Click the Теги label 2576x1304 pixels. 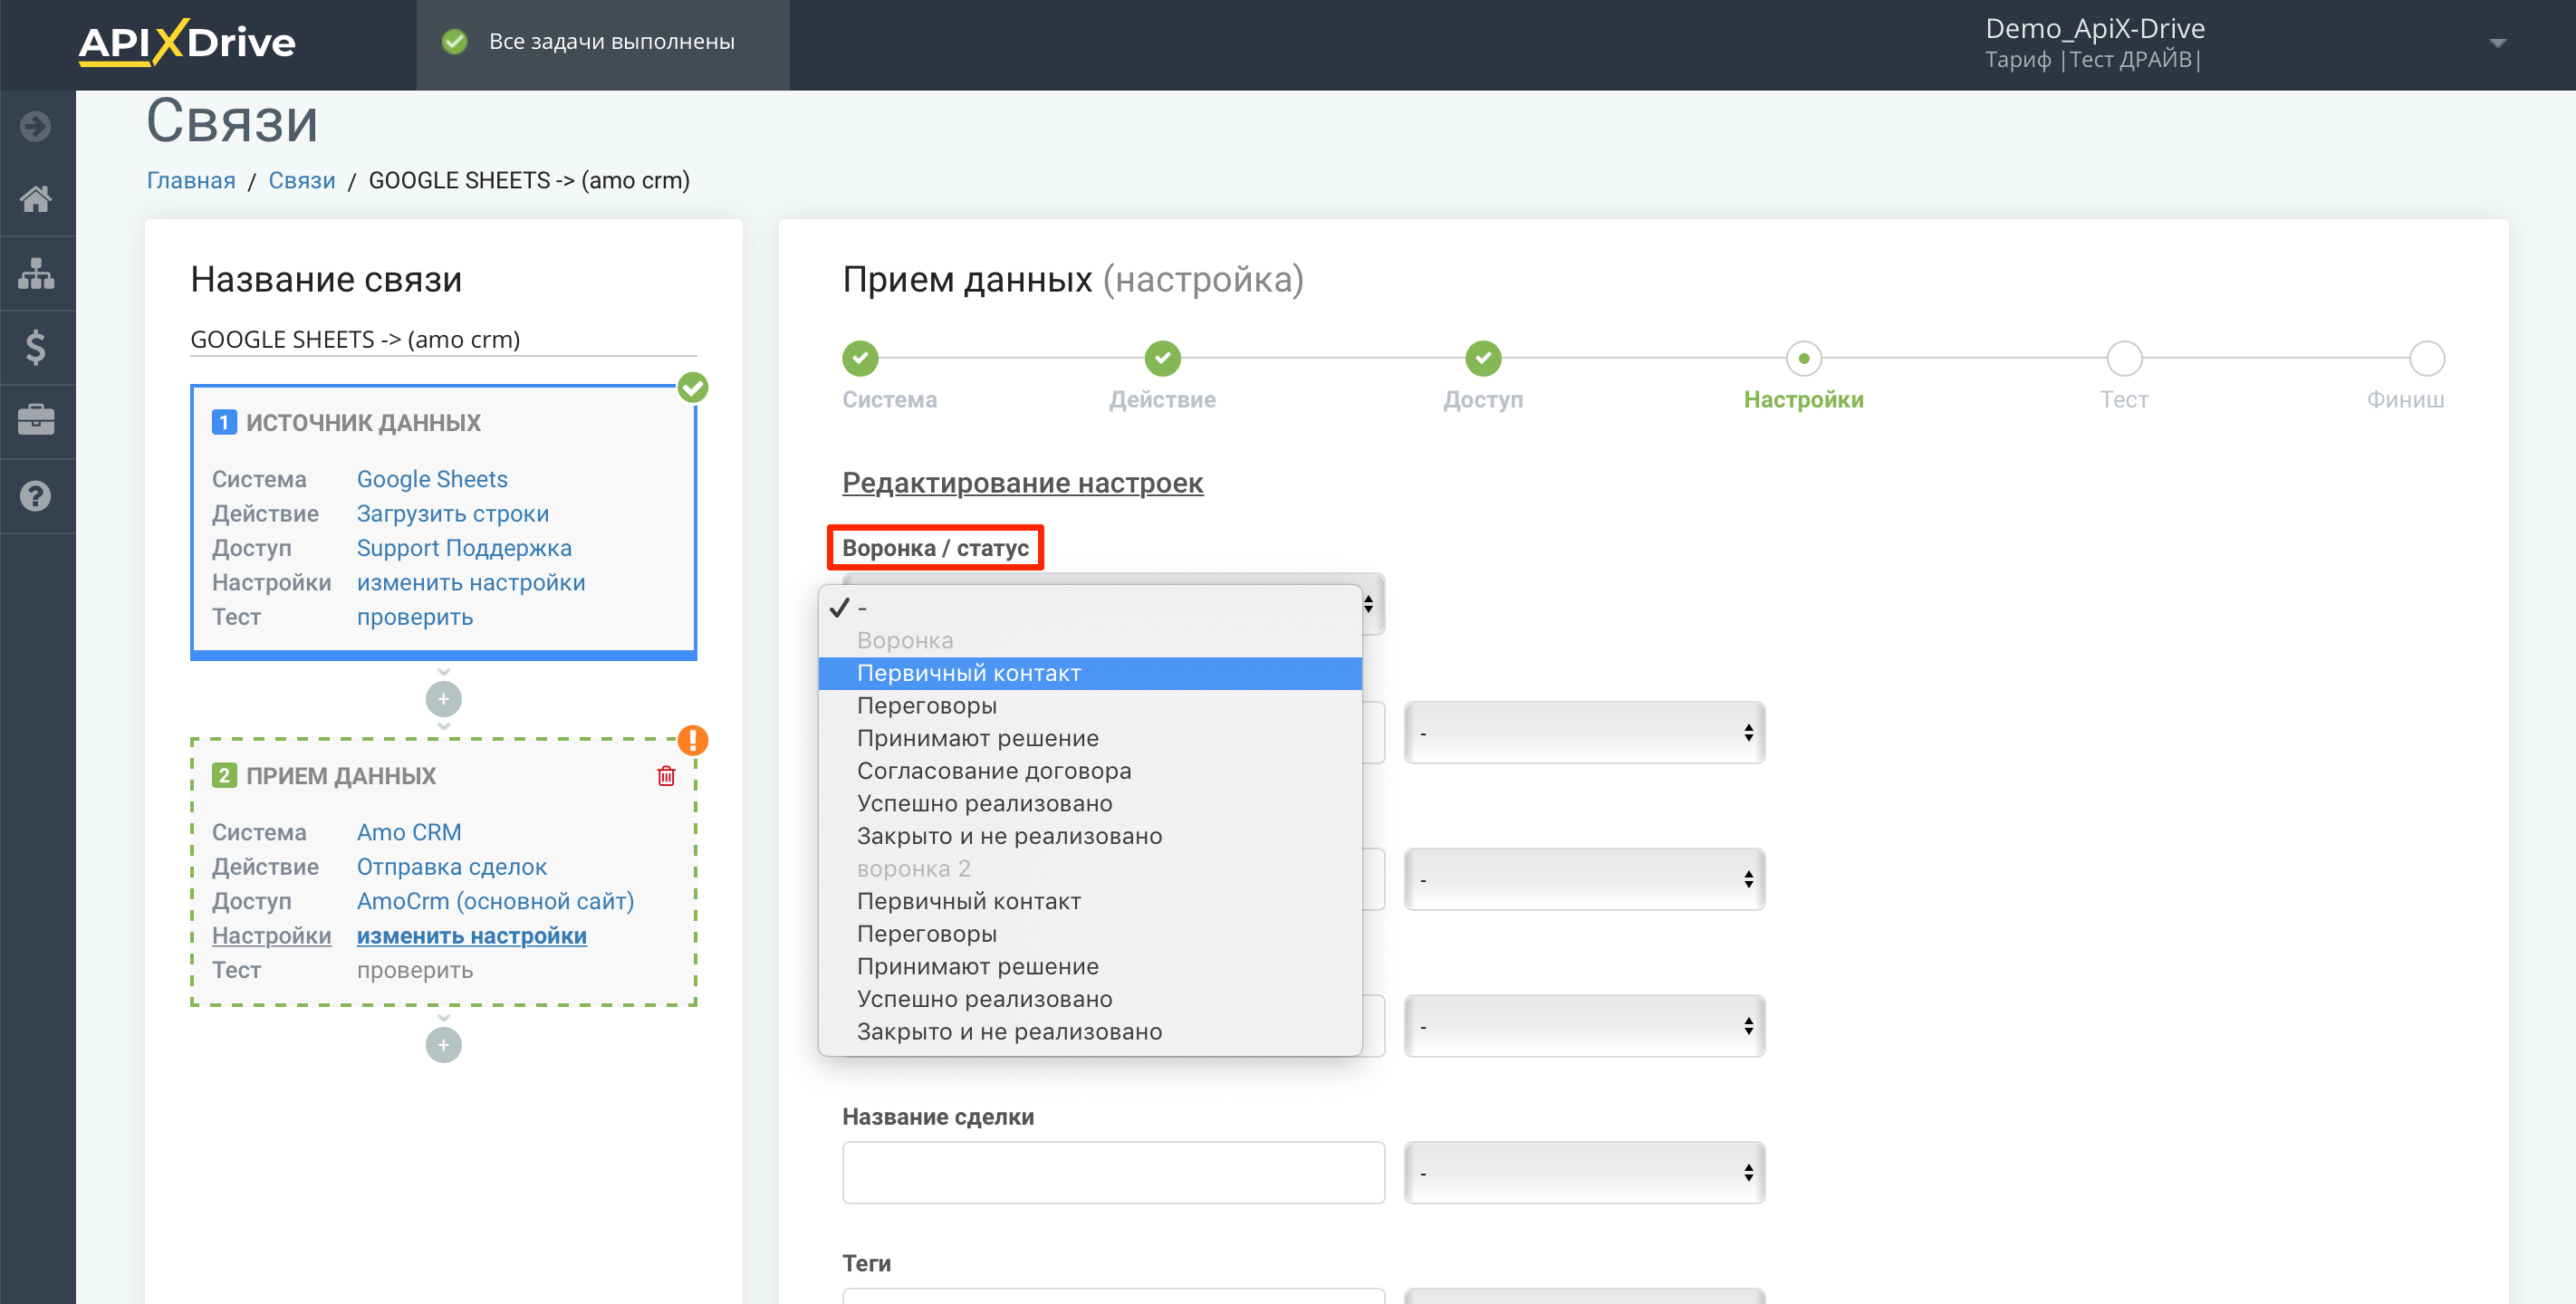pyautogui.click(x=866, y=1263)
